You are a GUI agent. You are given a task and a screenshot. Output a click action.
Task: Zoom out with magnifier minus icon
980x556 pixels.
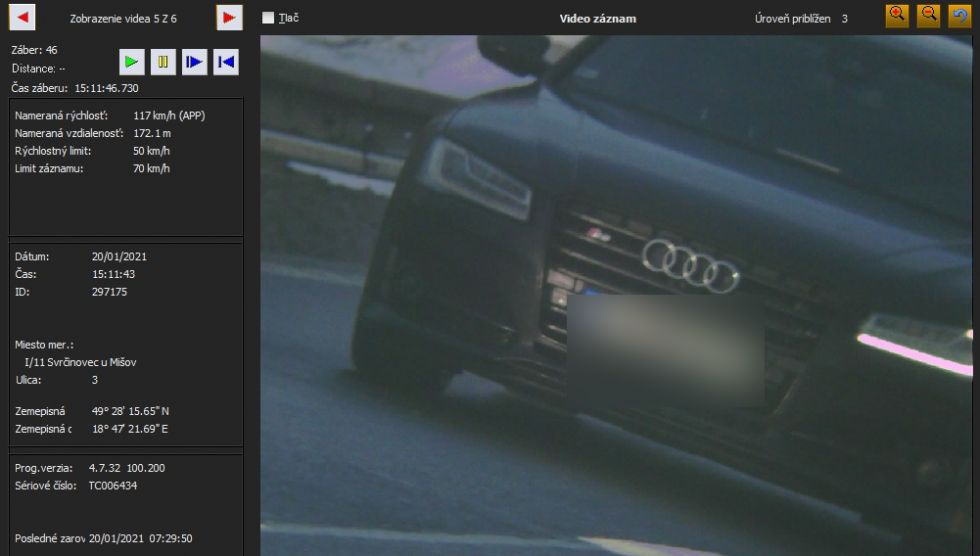[x=929, y=16]
